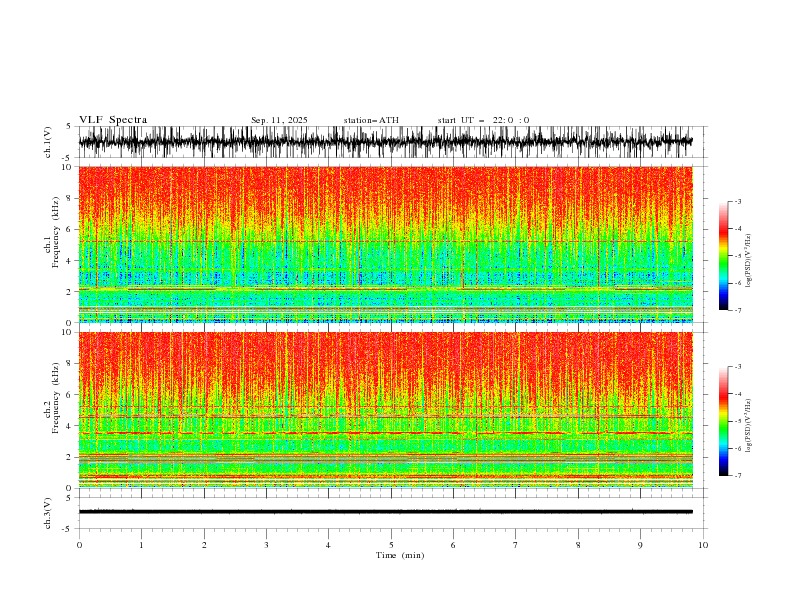Click time axis tick label "1"
This screenshot has height=612, width=792.
click(141, 545)
